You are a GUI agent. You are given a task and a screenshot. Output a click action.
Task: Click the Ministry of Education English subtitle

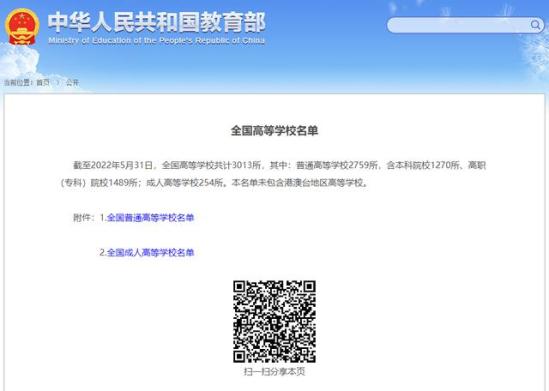157,40
